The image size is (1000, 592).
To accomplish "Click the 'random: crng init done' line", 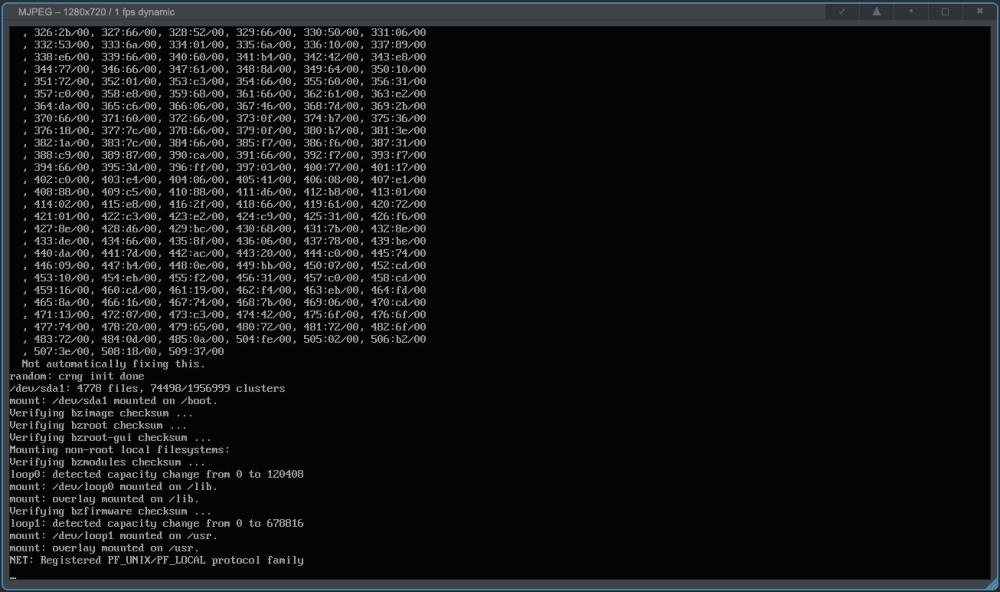I will click(x=77, y=376).
